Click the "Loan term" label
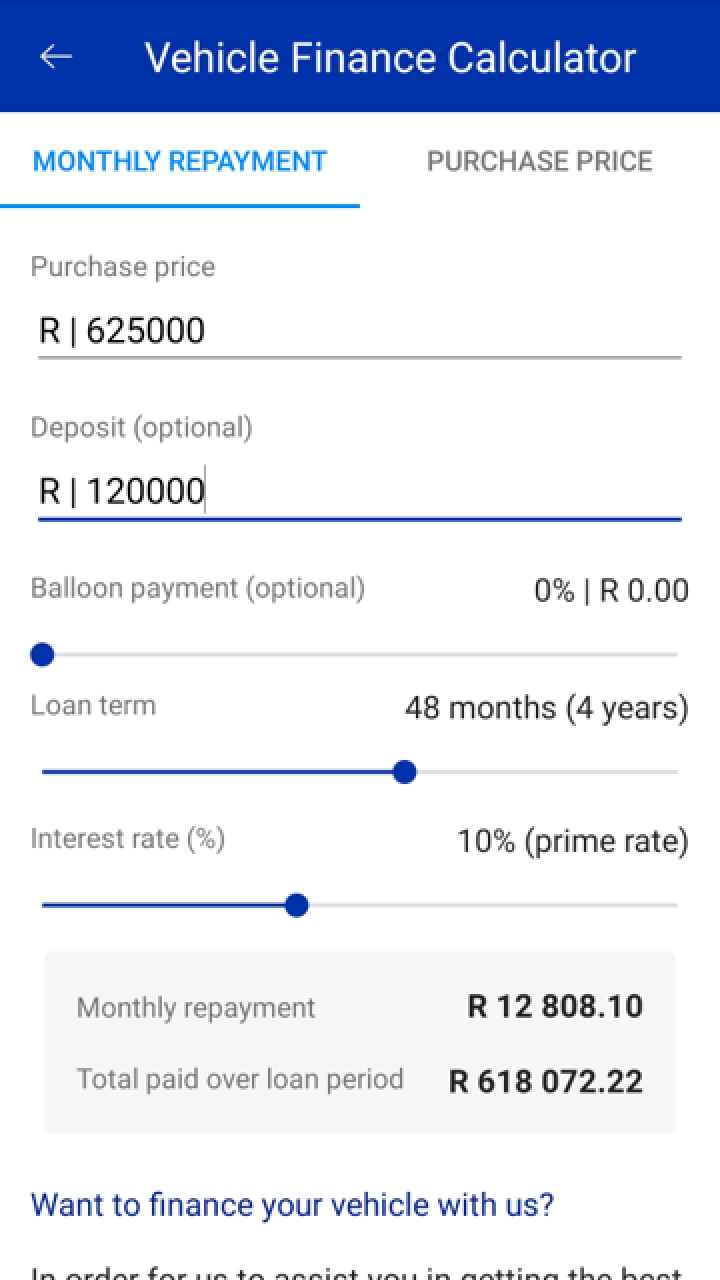Image resolution: width=720 pixels, height=1280 pixels. 93,705
